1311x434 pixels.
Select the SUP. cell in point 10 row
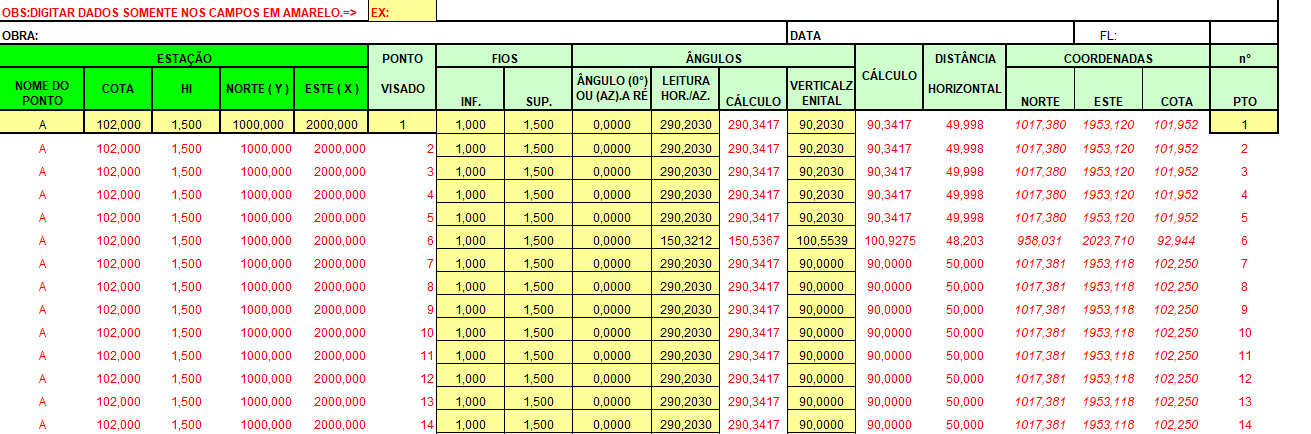(538, 332)
